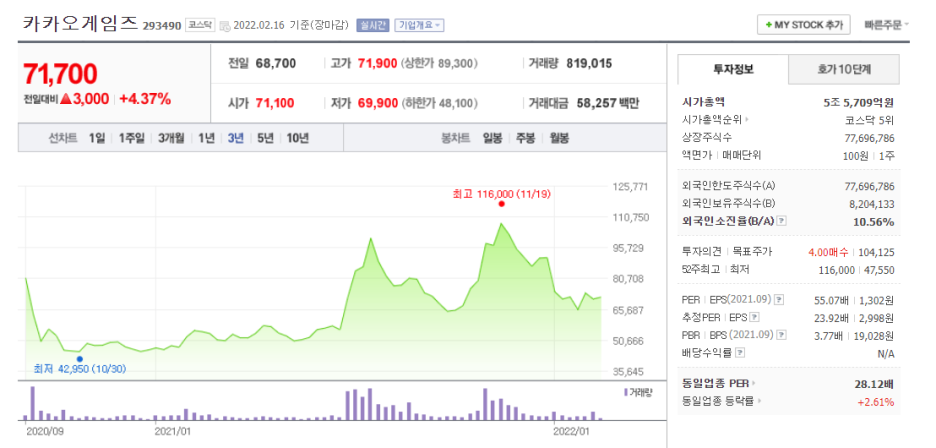Click the current price 71,700
The image size is (936, 448).
click(60, 74)
